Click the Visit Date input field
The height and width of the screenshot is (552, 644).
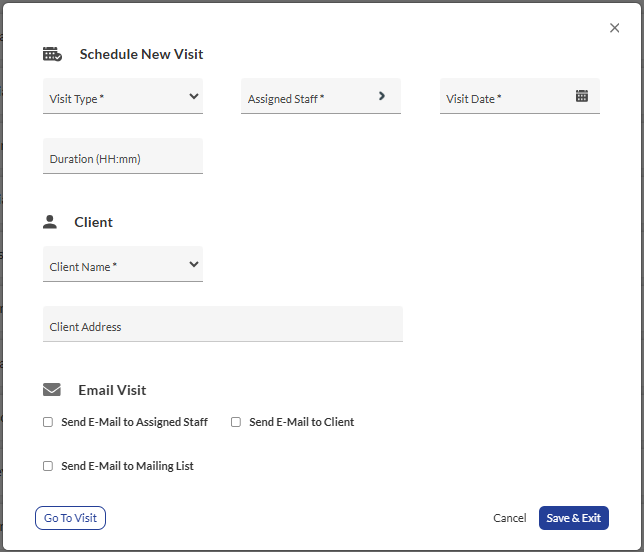click(x=505, y=98)
